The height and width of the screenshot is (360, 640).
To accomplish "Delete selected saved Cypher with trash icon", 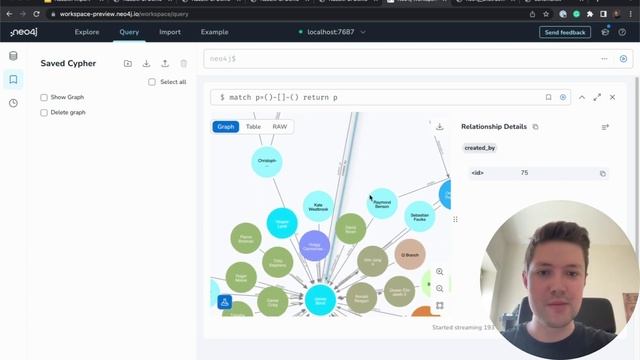I will (184, 63).
